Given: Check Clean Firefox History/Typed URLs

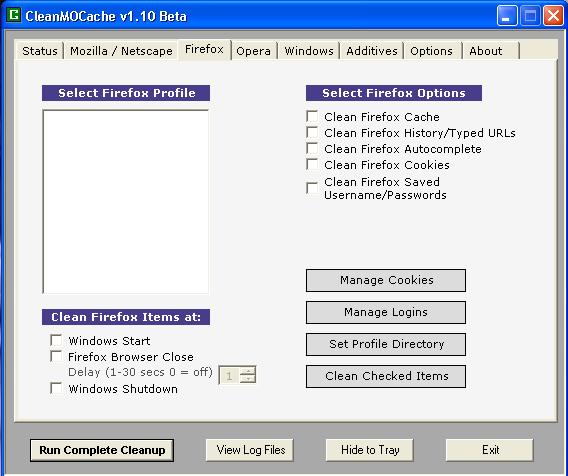Looking at the screenshot, I should click(x=312, y=132).
